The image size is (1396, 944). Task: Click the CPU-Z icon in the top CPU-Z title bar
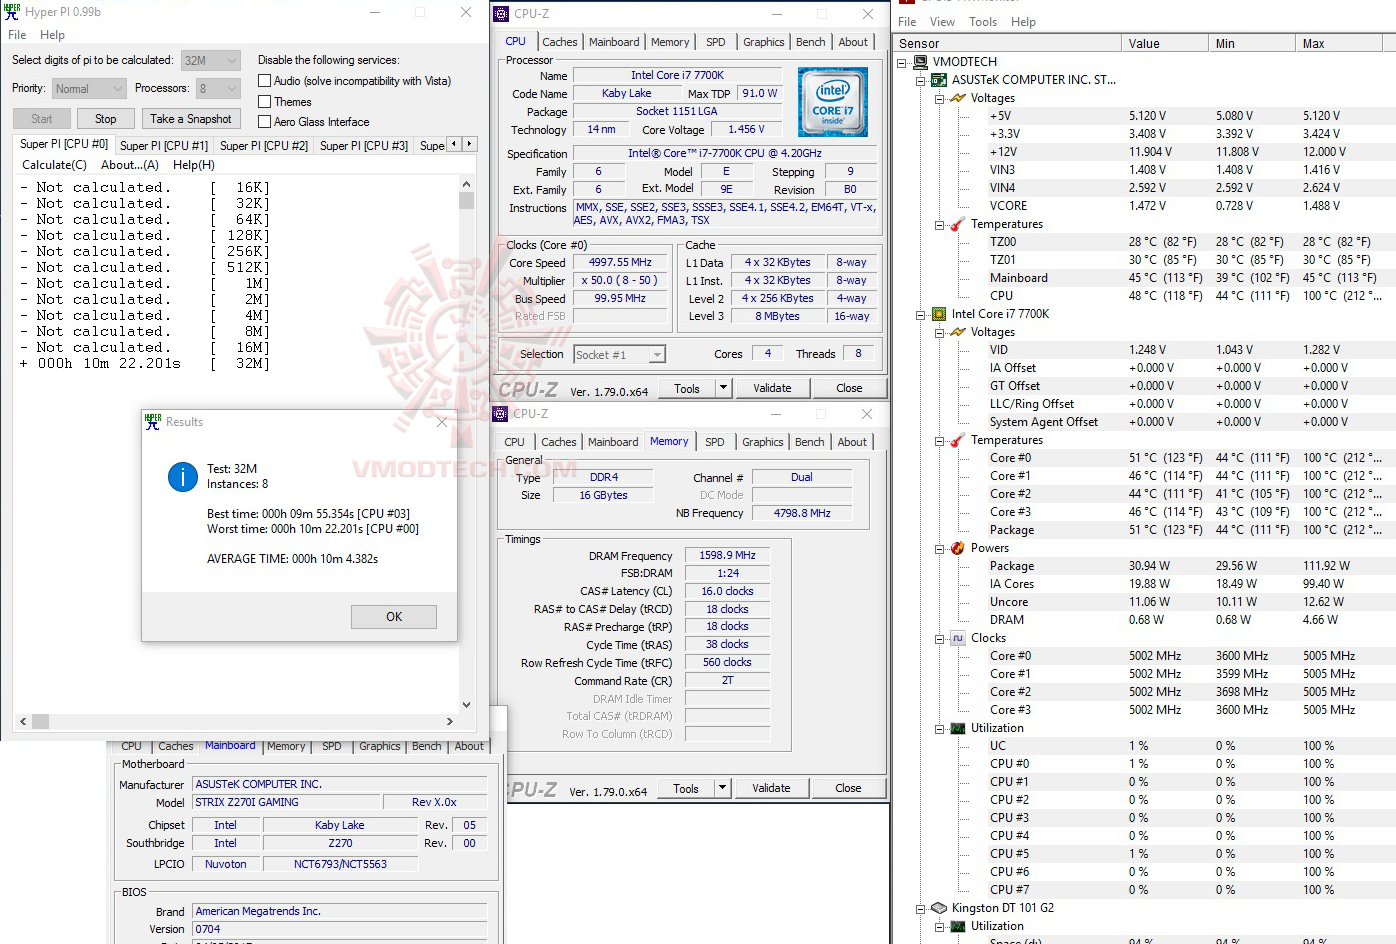[502, 14]
